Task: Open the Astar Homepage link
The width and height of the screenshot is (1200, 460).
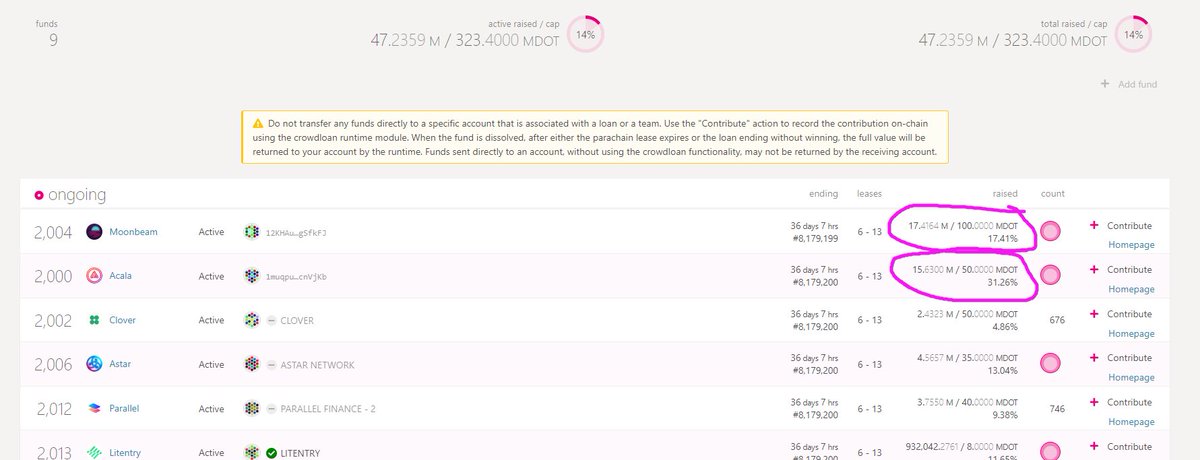Action: (x=1131, y=377)
